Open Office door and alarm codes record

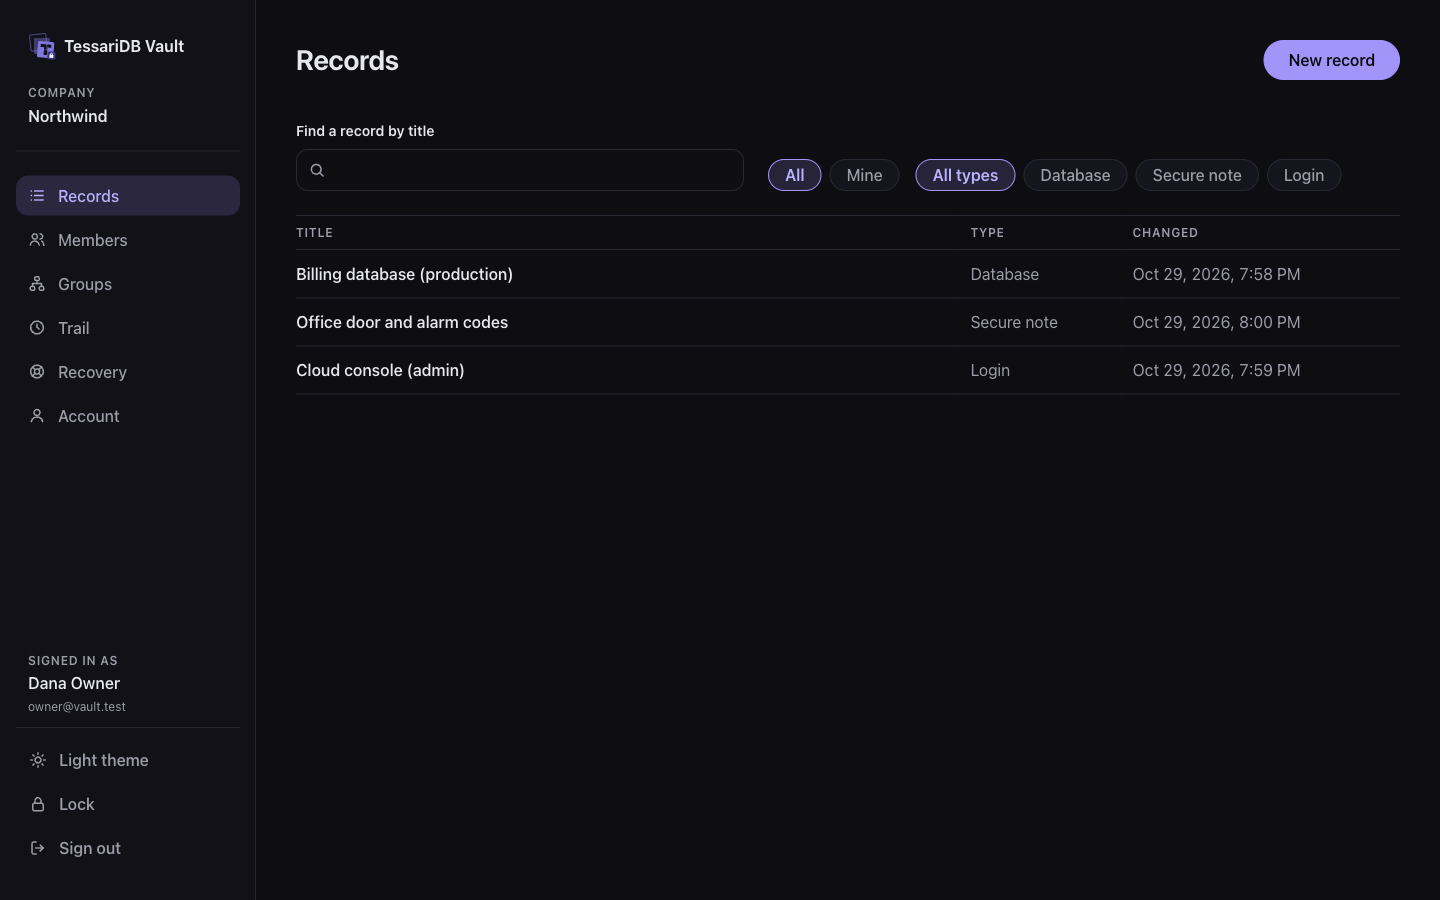point(402,322)
